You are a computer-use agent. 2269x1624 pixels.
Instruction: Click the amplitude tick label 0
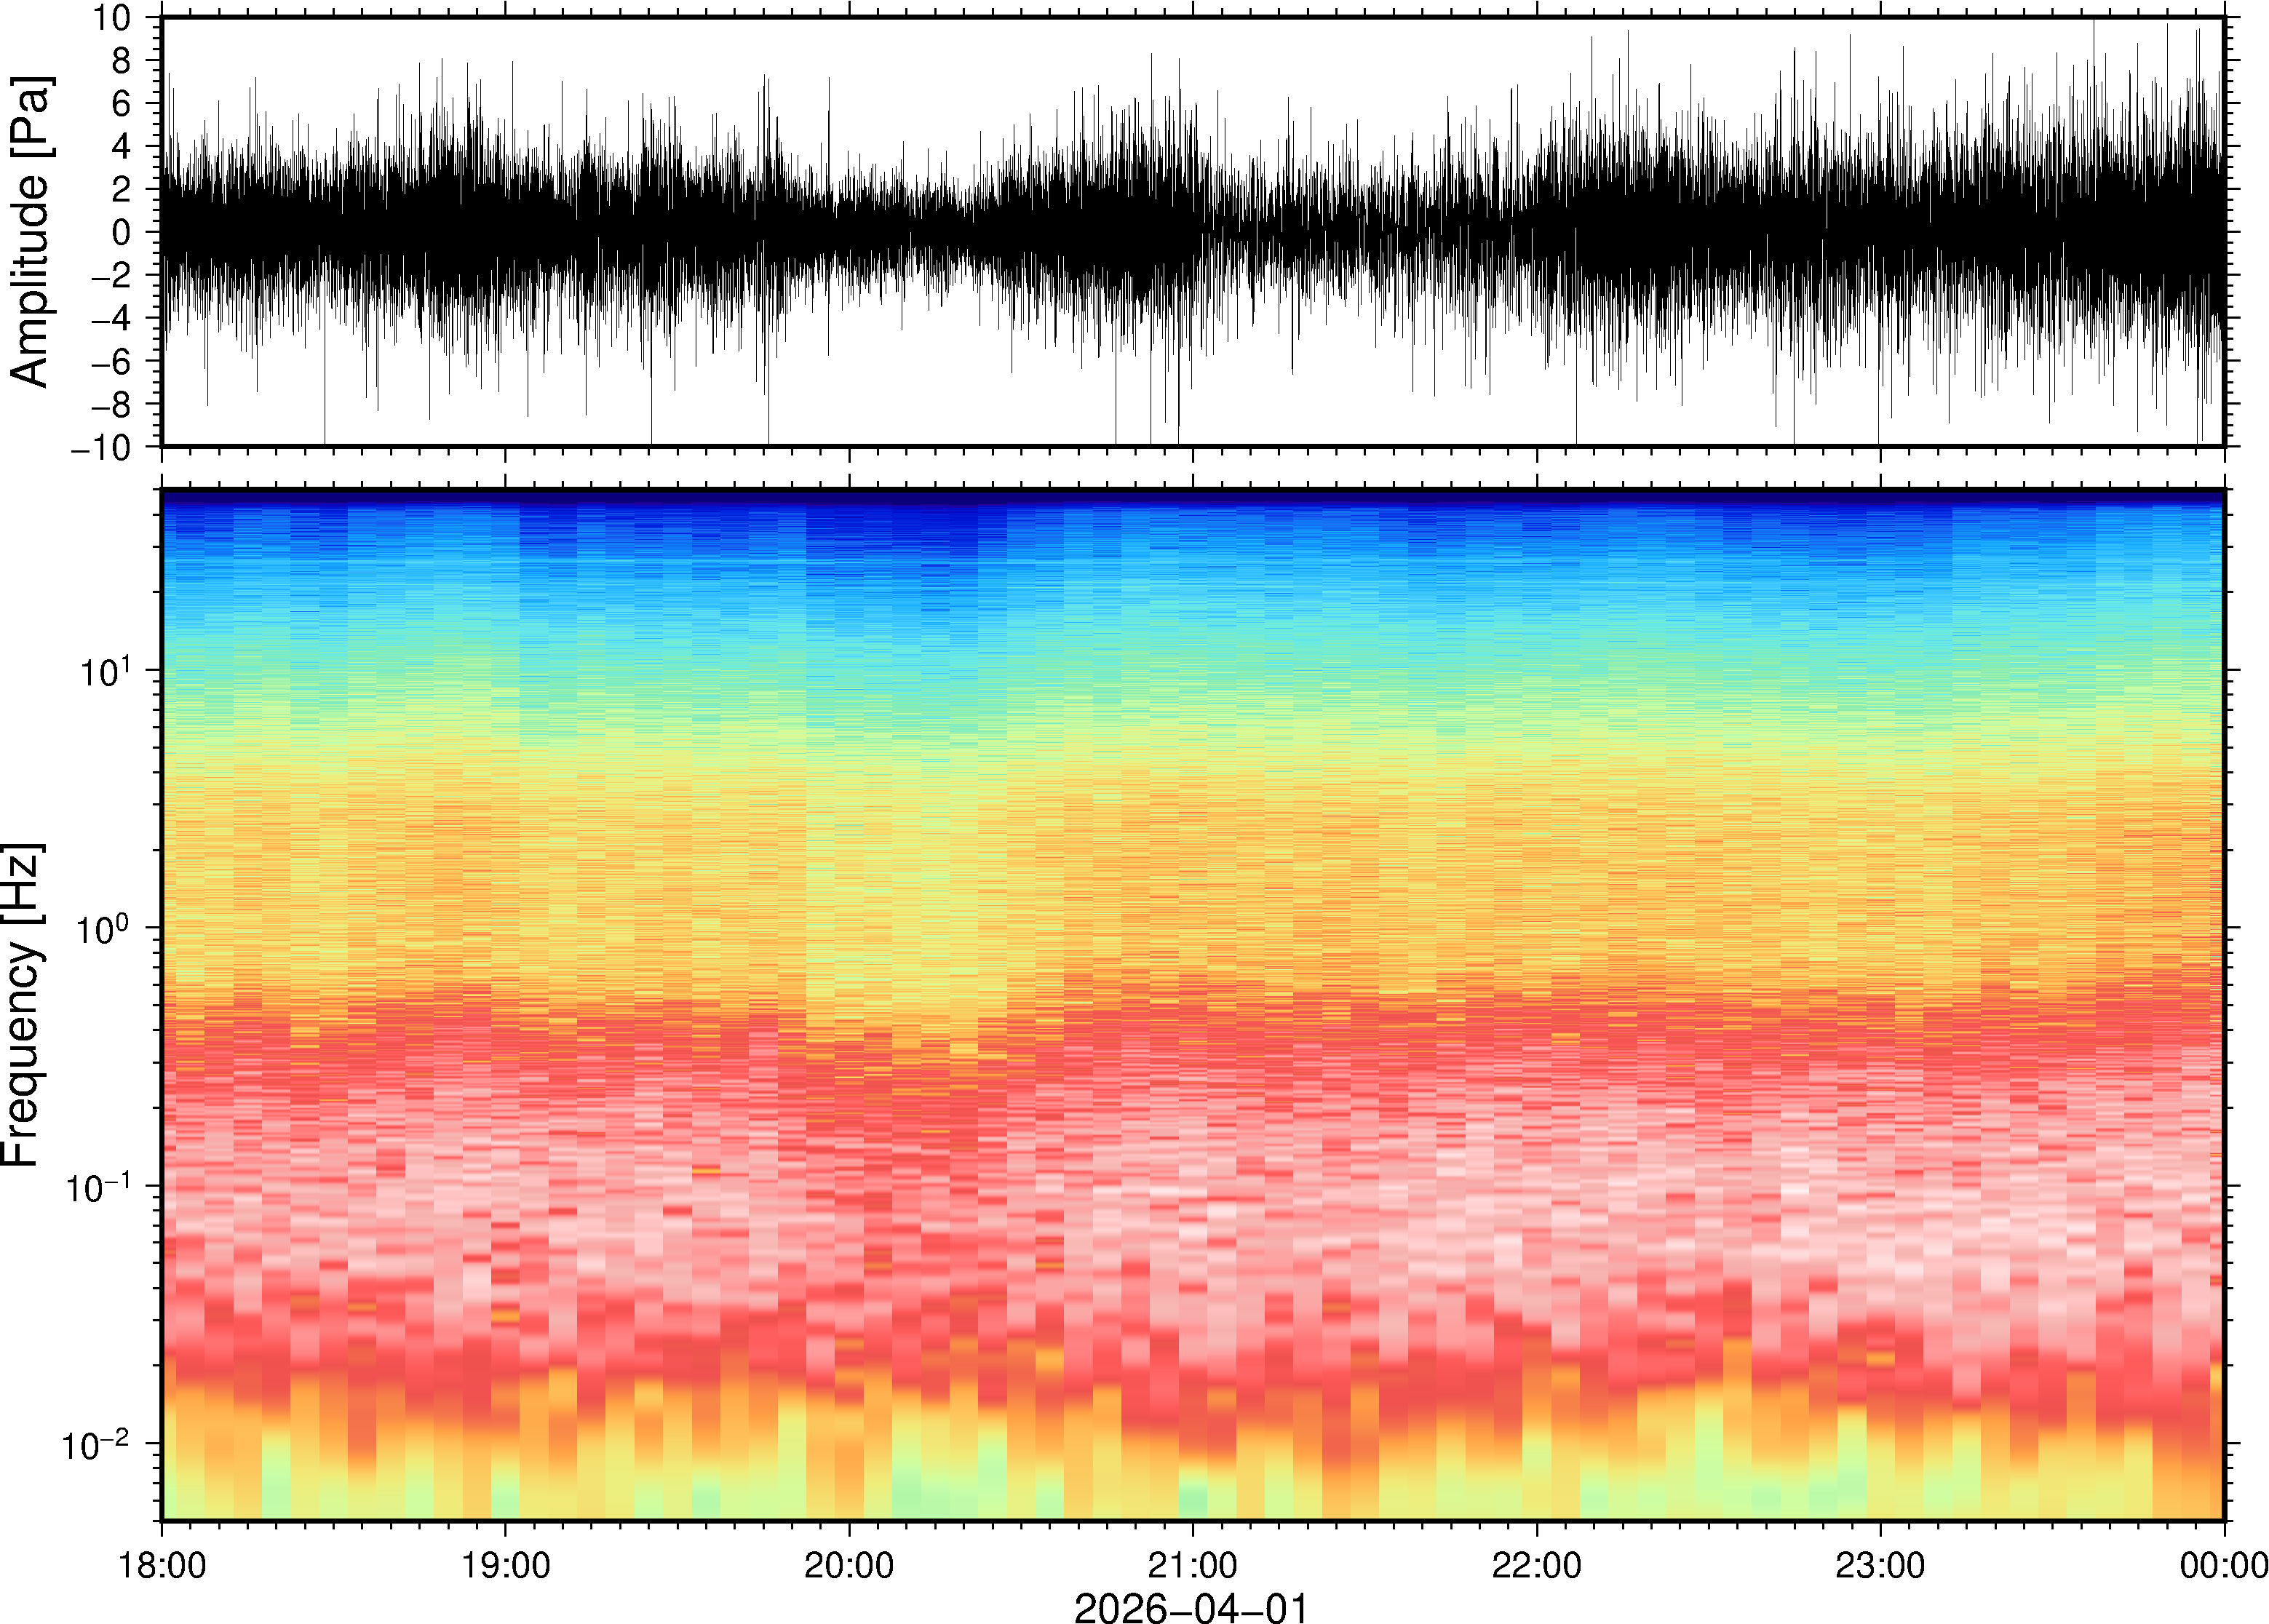[122, 233]
